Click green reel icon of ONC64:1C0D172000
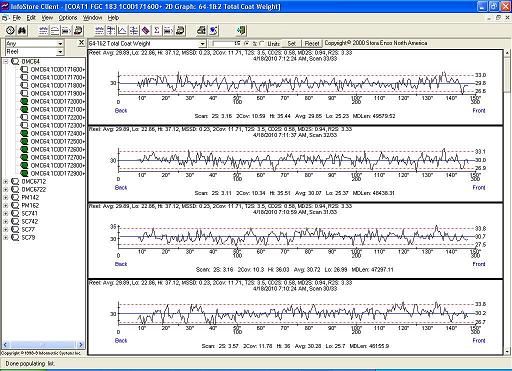 coord(24,101)
